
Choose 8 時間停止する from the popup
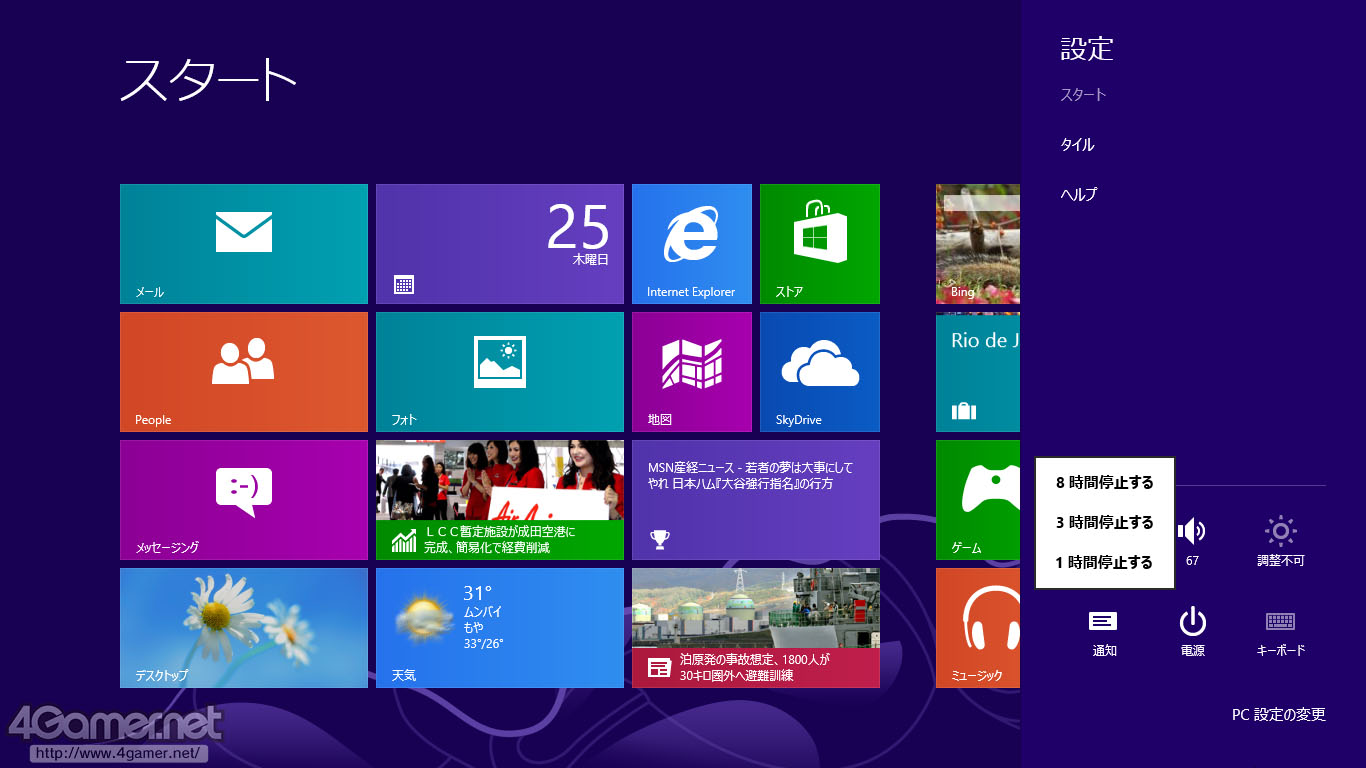pos(1105,482)
